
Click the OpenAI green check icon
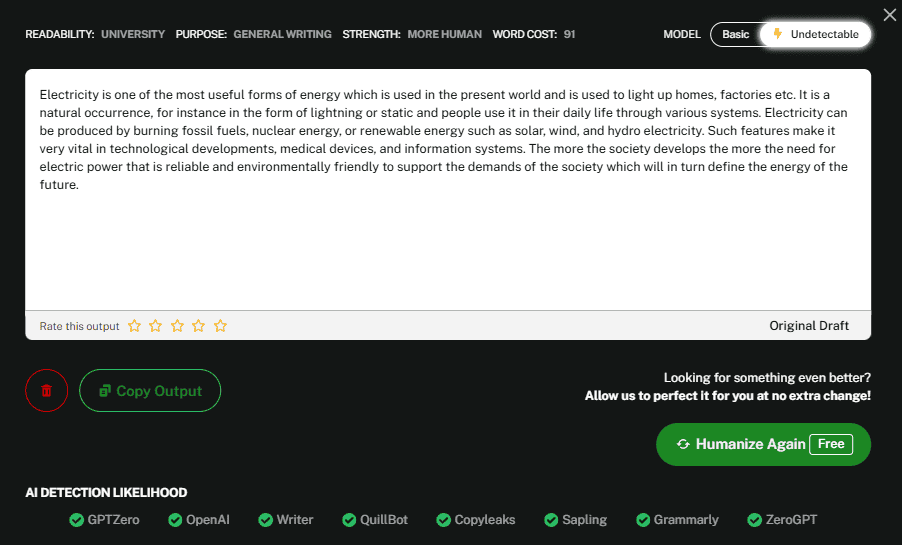point(175,520)
